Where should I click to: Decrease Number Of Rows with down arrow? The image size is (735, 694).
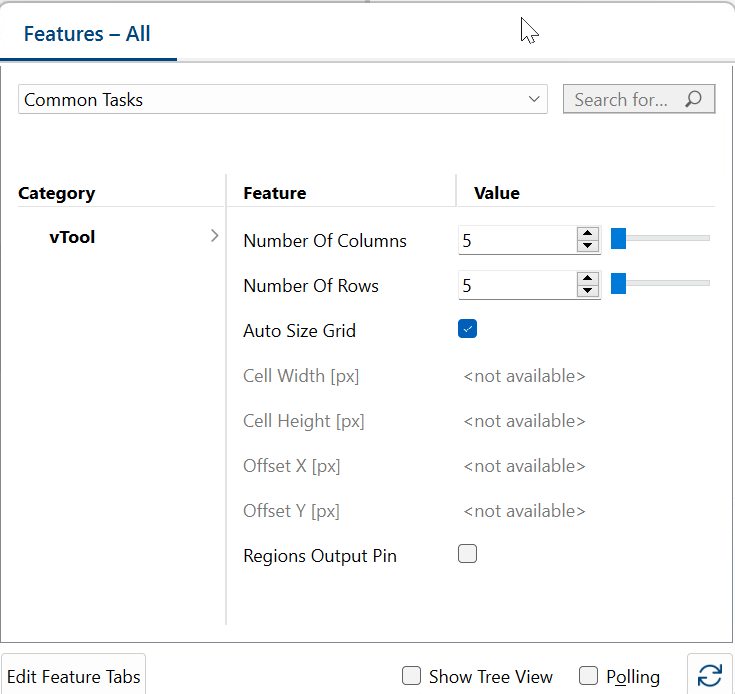point(588,291)
